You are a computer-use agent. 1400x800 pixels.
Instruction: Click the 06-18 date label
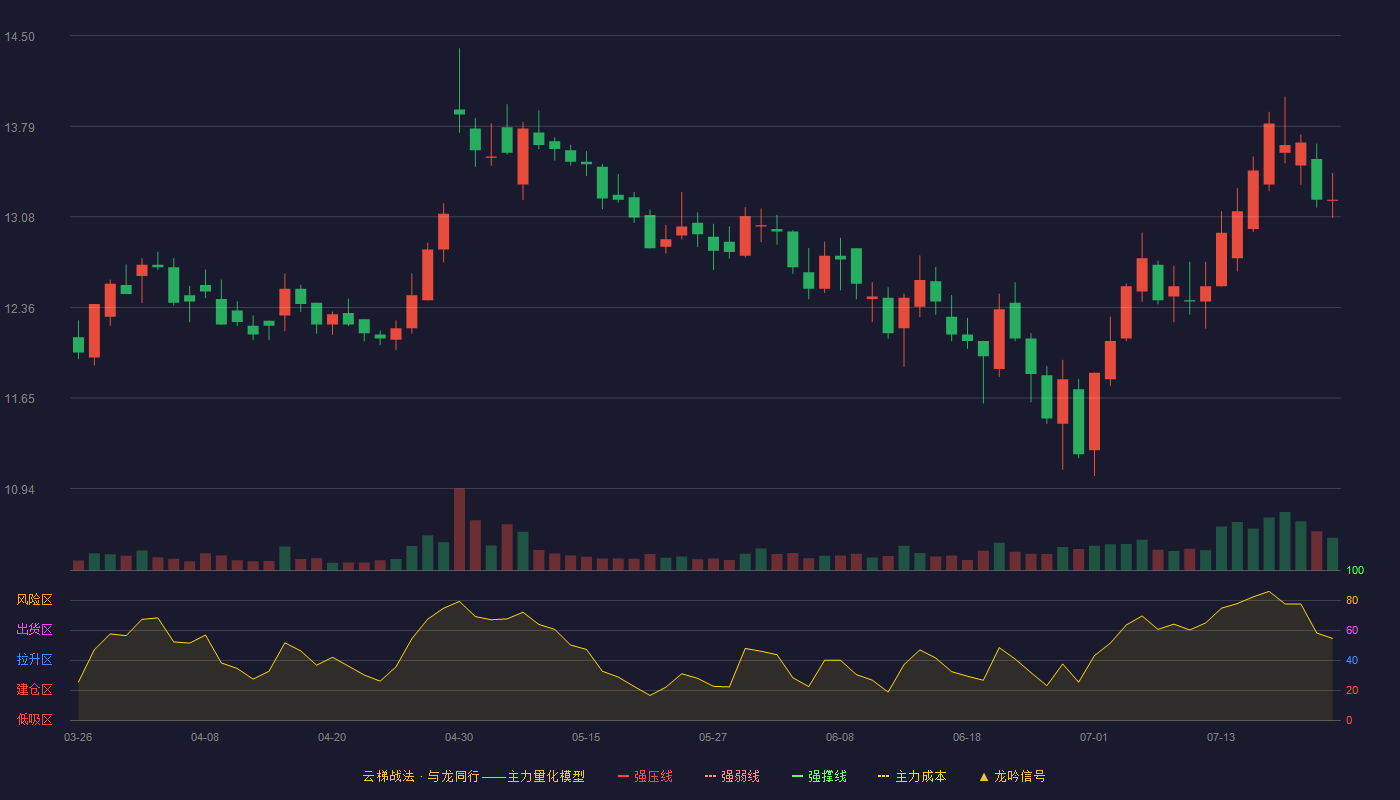click(967, 737)
